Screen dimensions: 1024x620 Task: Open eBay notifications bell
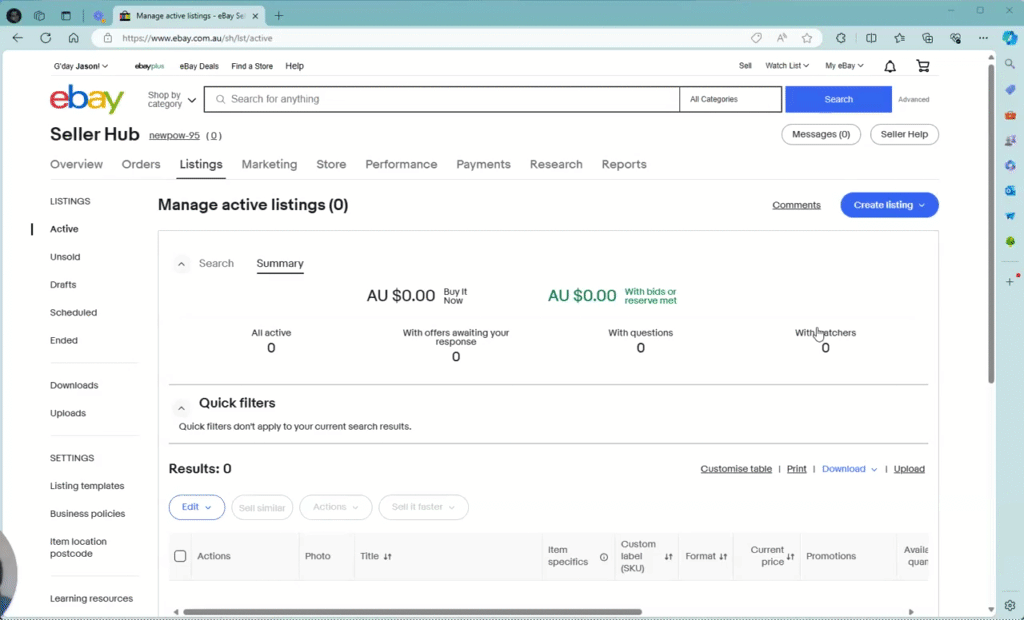(x=889, y=65)
